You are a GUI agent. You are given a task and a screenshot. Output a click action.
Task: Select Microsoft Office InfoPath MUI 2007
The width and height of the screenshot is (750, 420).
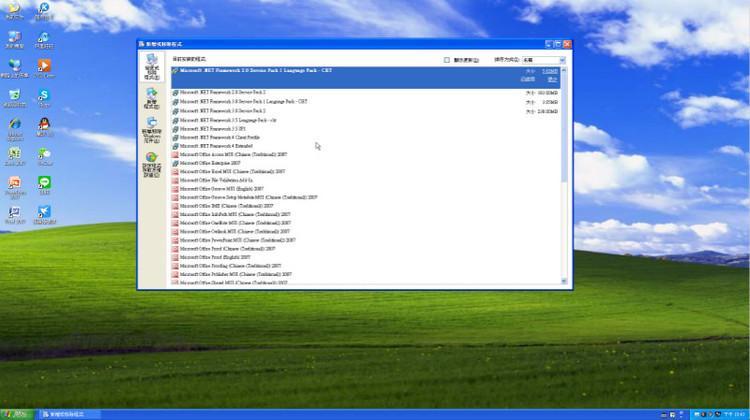[366, 215]
